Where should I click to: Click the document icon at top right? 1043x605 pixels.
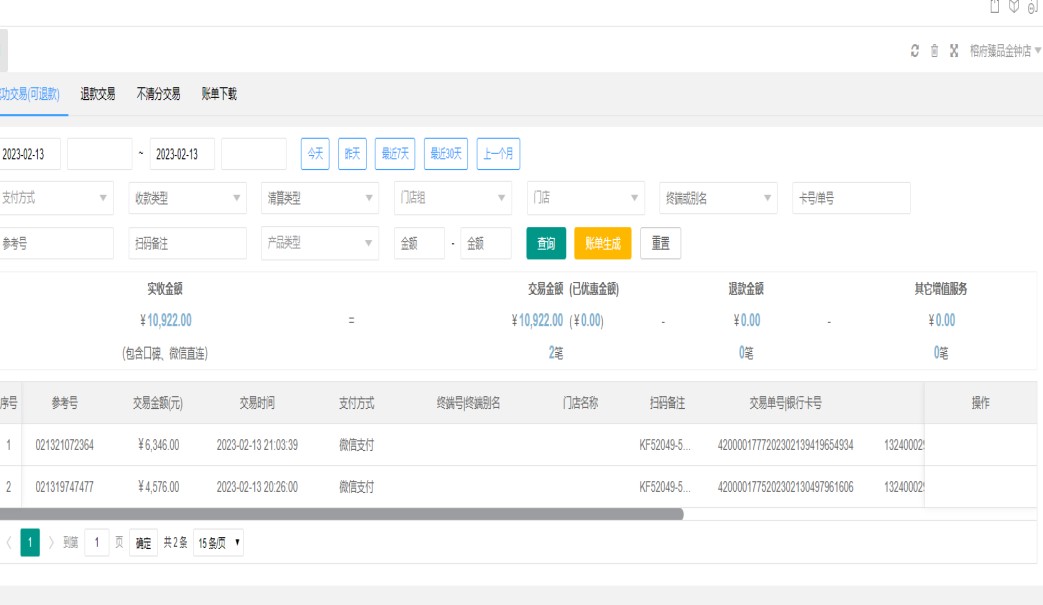994,7
